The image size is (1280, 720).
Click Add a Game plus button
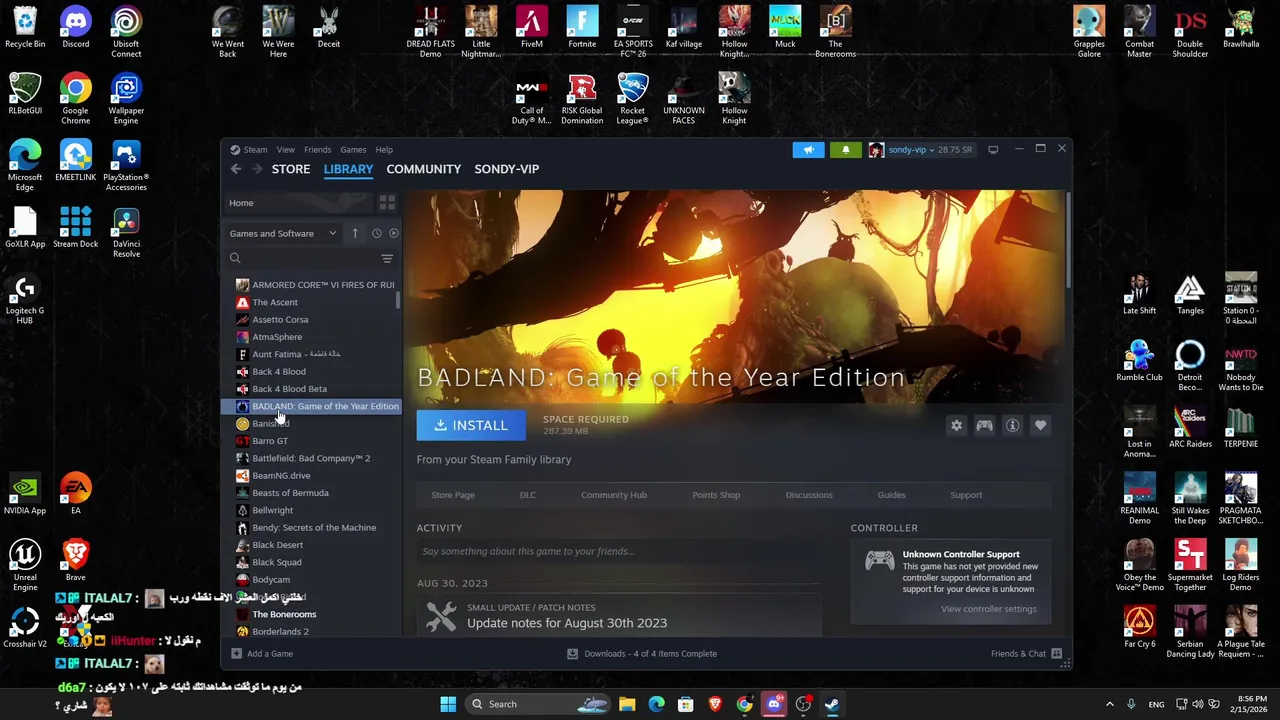(x=263, y=654)
